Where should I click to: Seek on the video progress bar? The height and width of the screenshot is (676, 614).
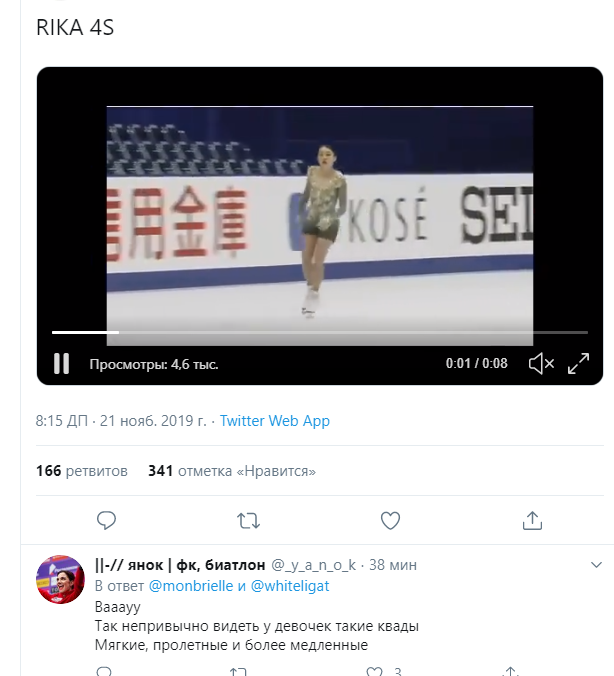(320, 332)
